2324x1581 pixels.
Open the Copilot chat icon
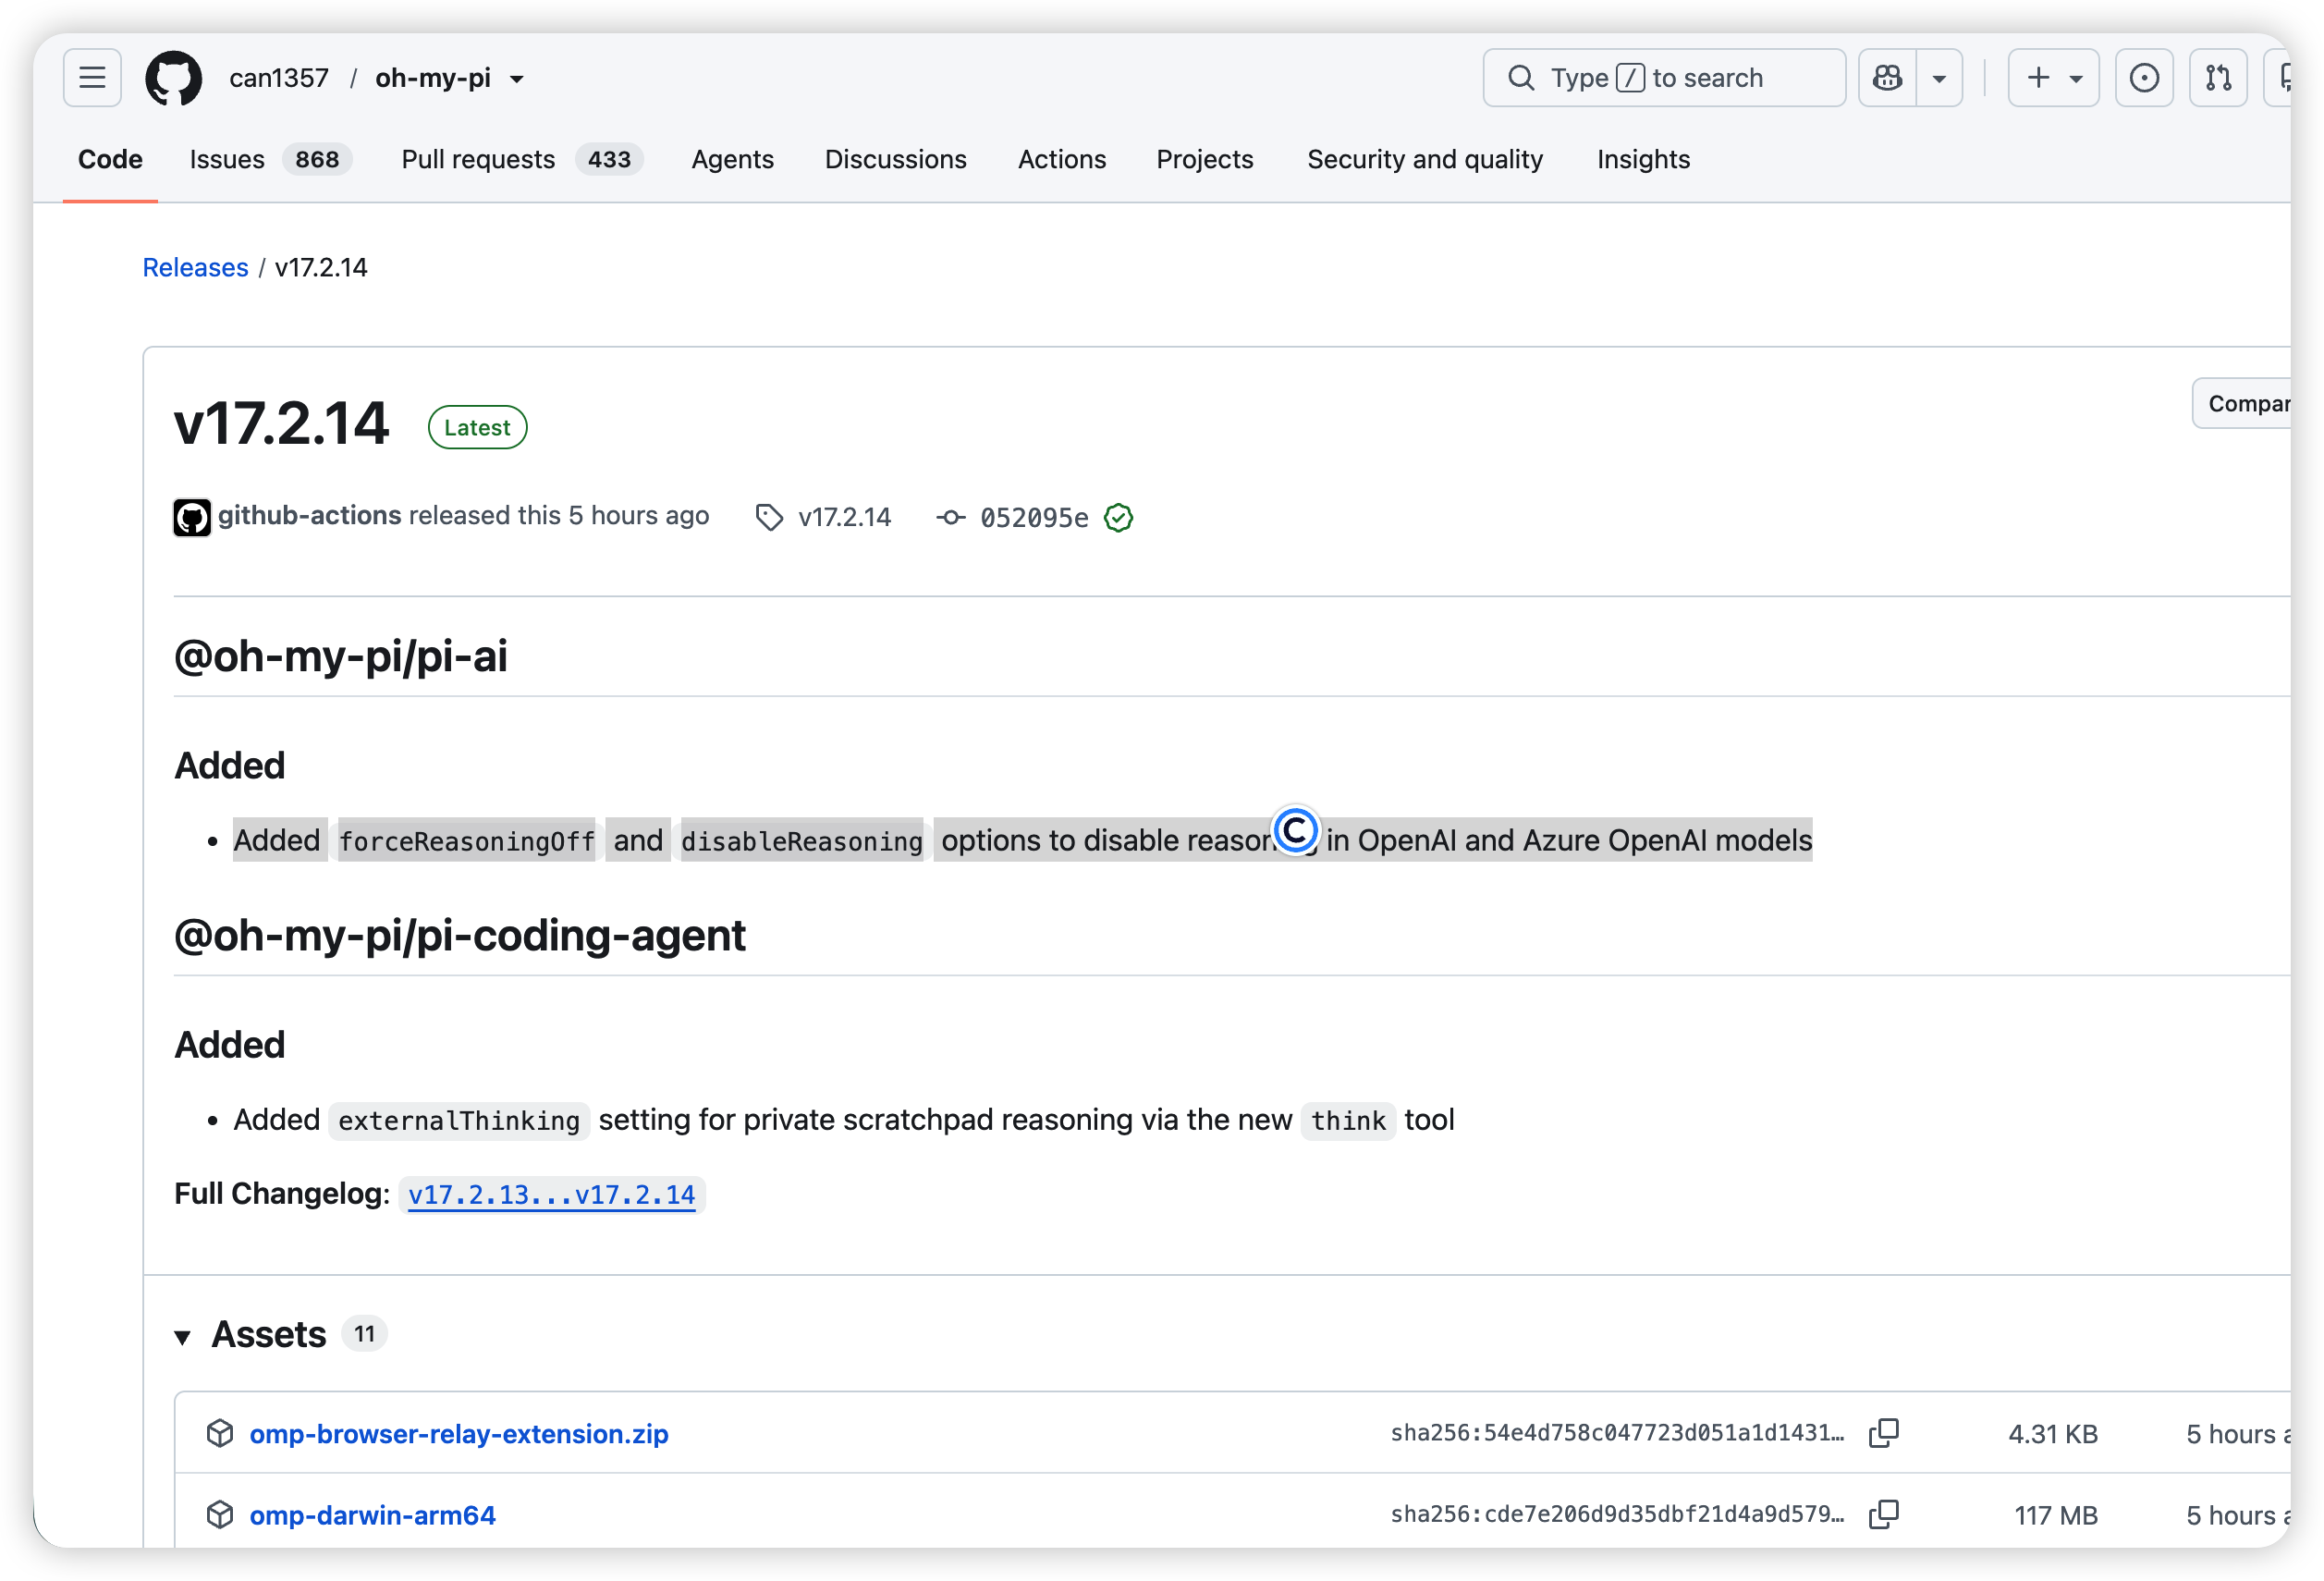tap(1887, 78)
